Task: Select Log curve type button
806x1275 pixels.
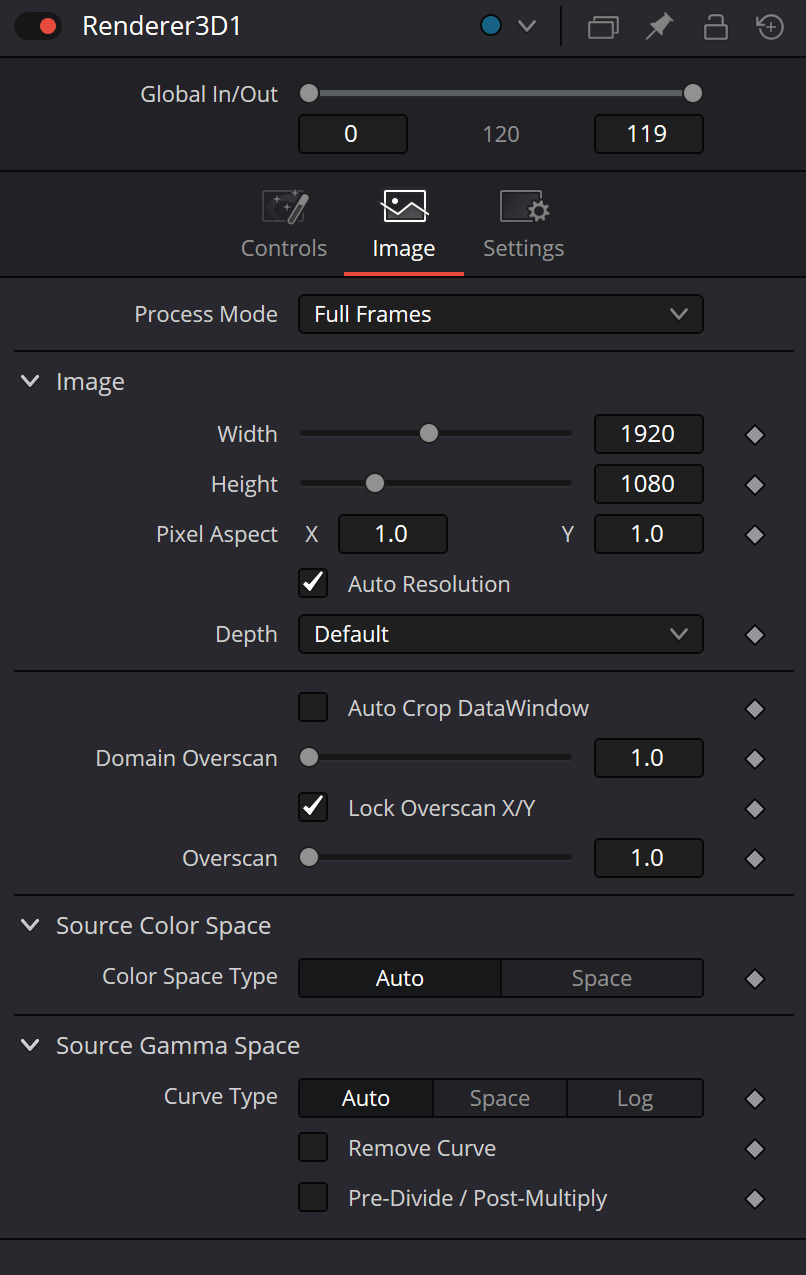Action: coord(635,1098)
